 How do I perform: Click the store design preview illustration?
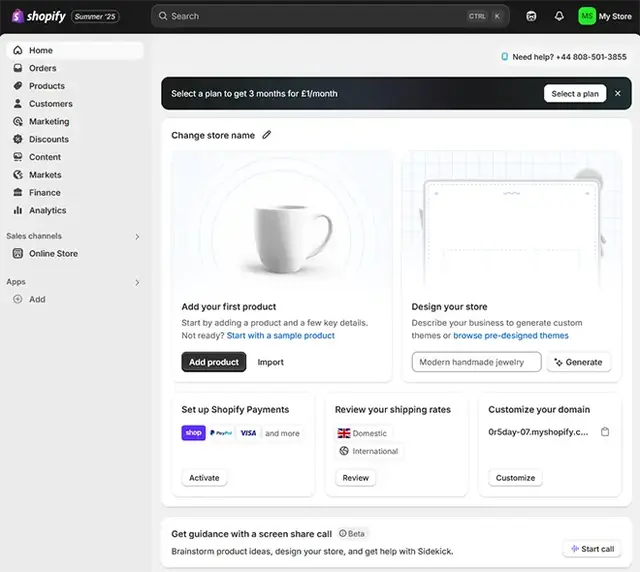click(512, 220)
